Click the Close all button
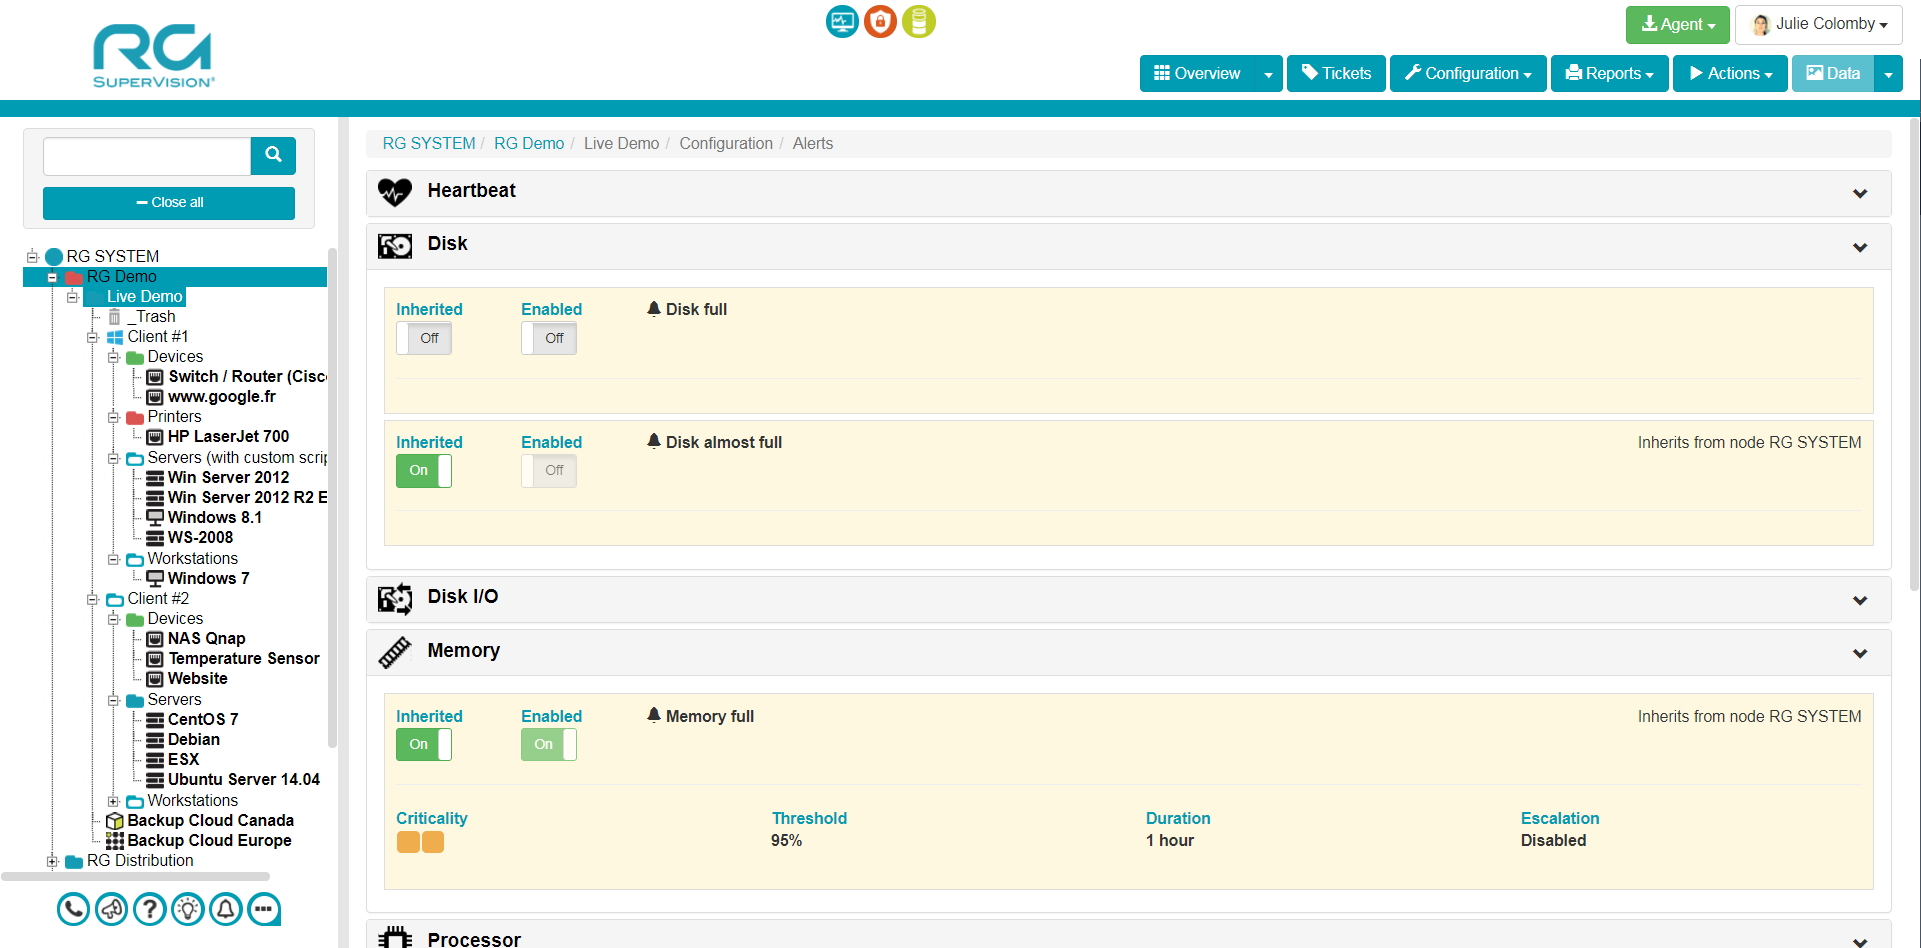The height and width of the screenshot is (948, 1921). (x=168, y=202)
